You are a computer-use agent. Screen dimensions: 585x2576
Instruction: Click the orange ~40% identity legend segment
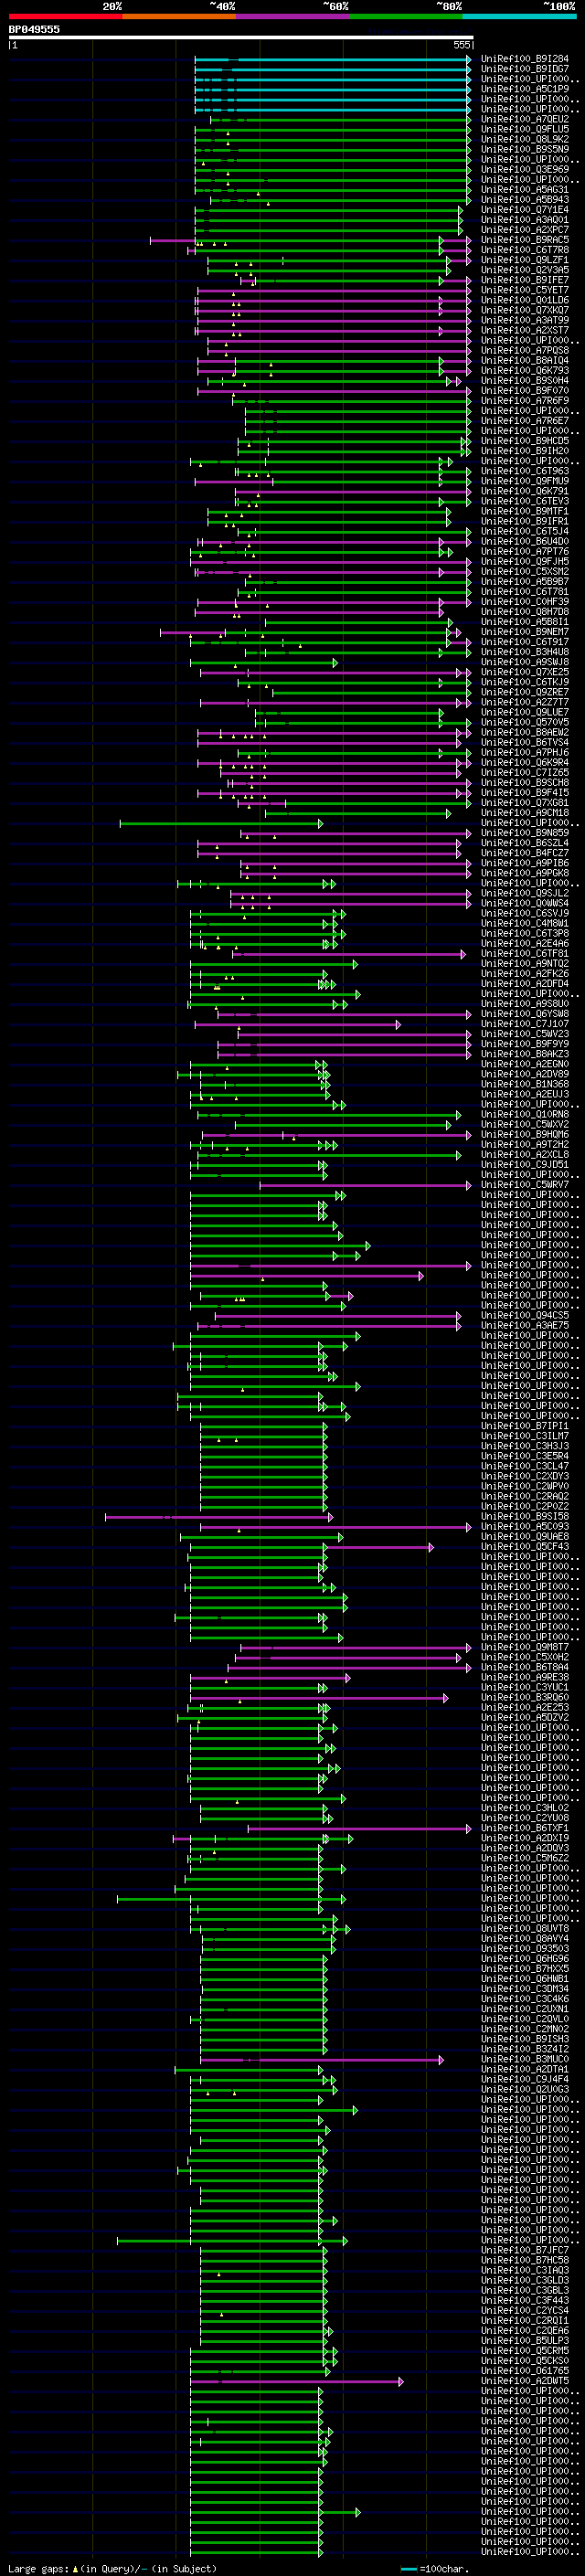179,16
